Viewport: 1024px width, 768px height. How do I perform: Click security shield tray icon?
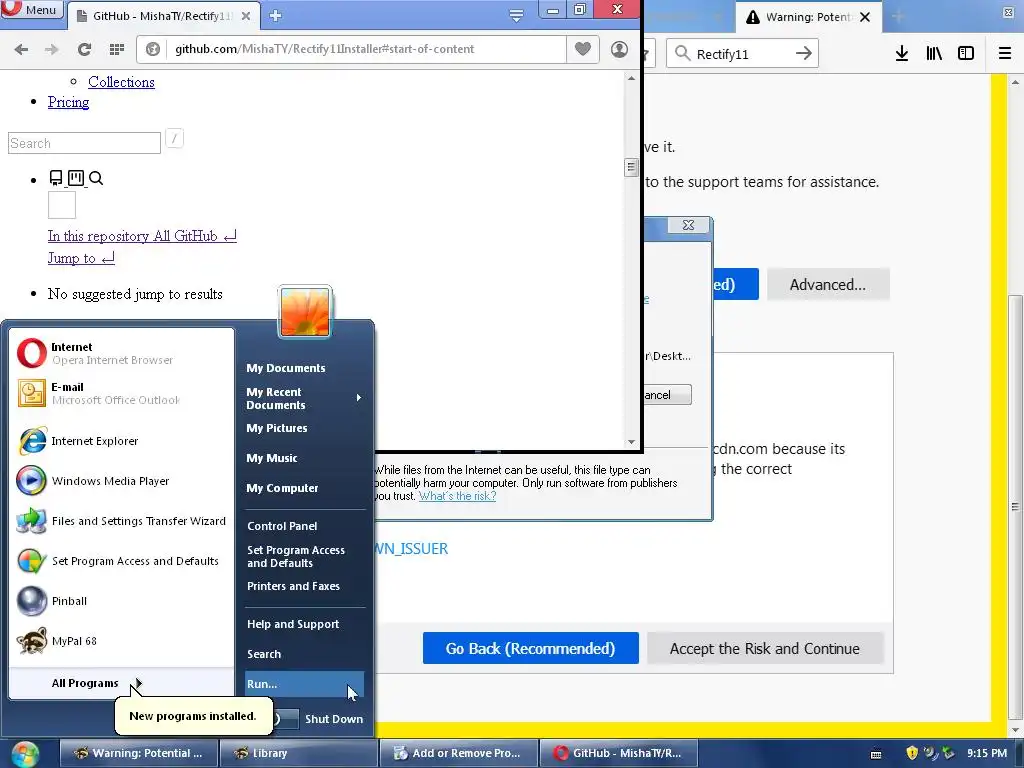(x=912, y=753)
